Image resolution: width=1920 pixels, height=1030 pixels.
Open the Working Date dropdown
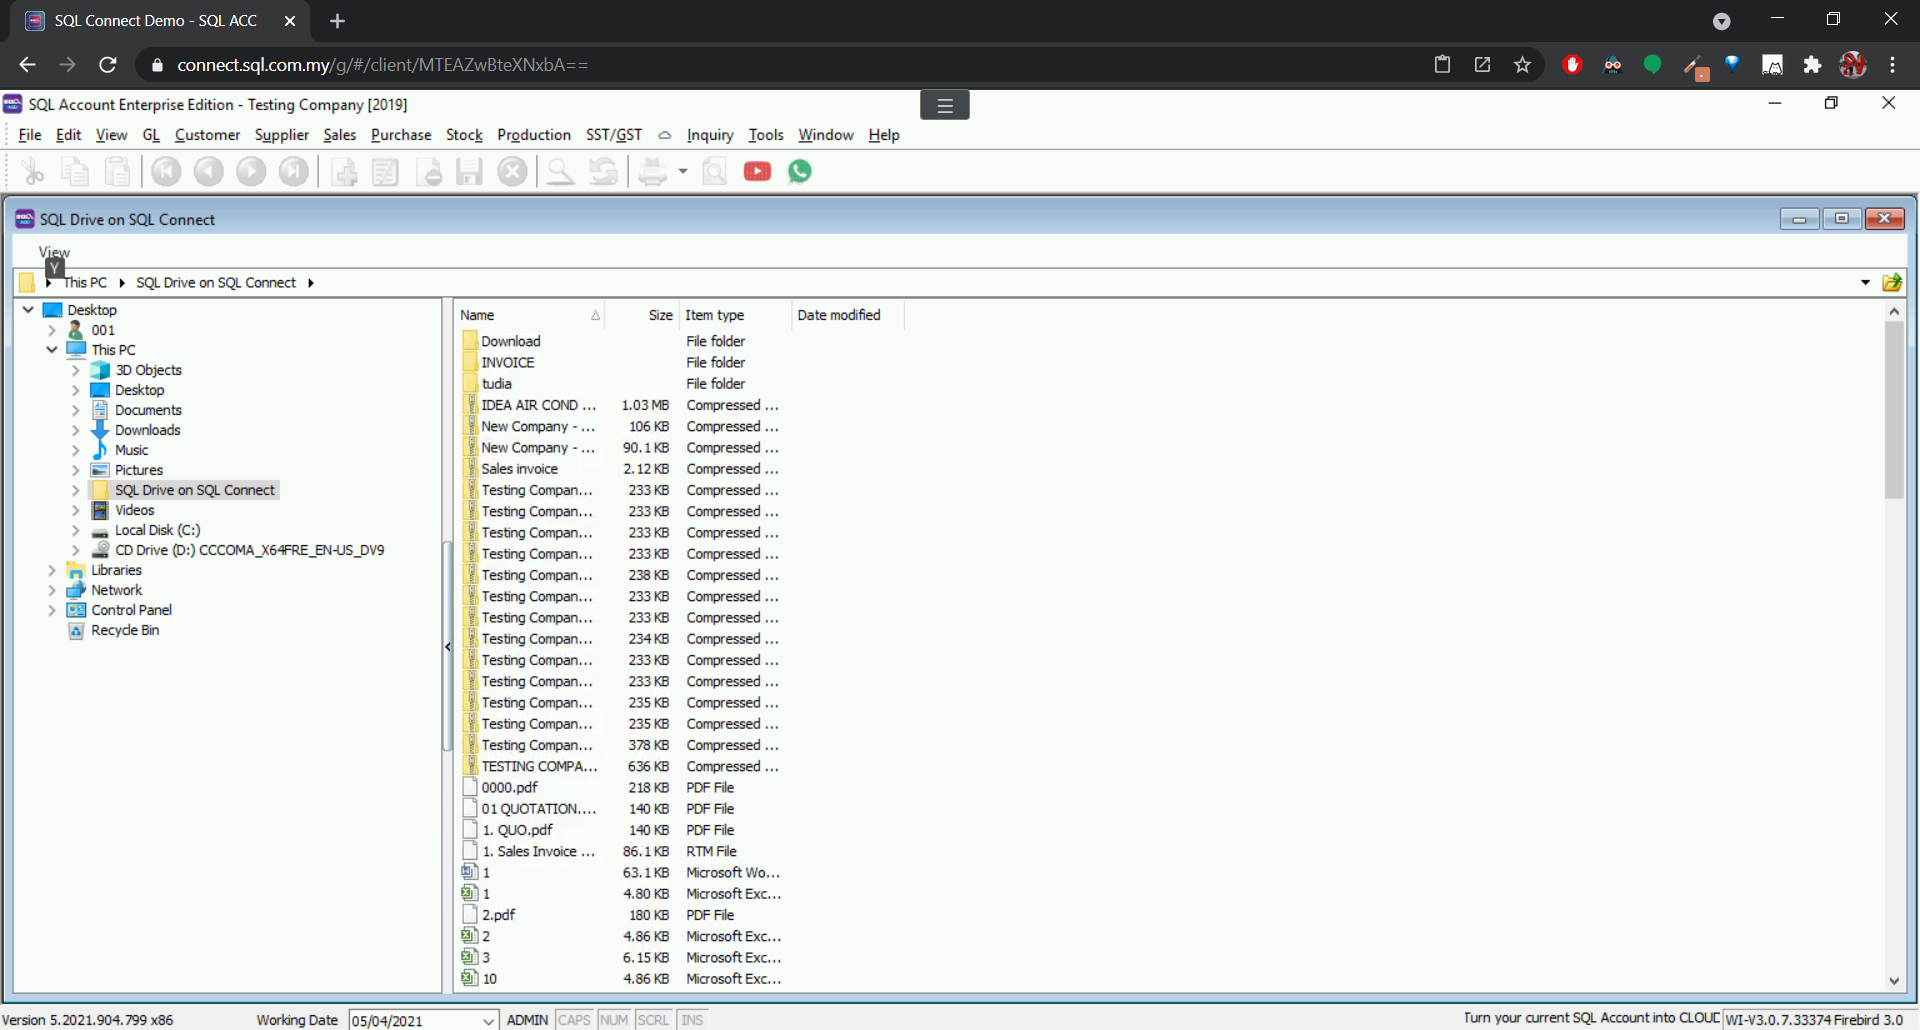click(488, 1020)
